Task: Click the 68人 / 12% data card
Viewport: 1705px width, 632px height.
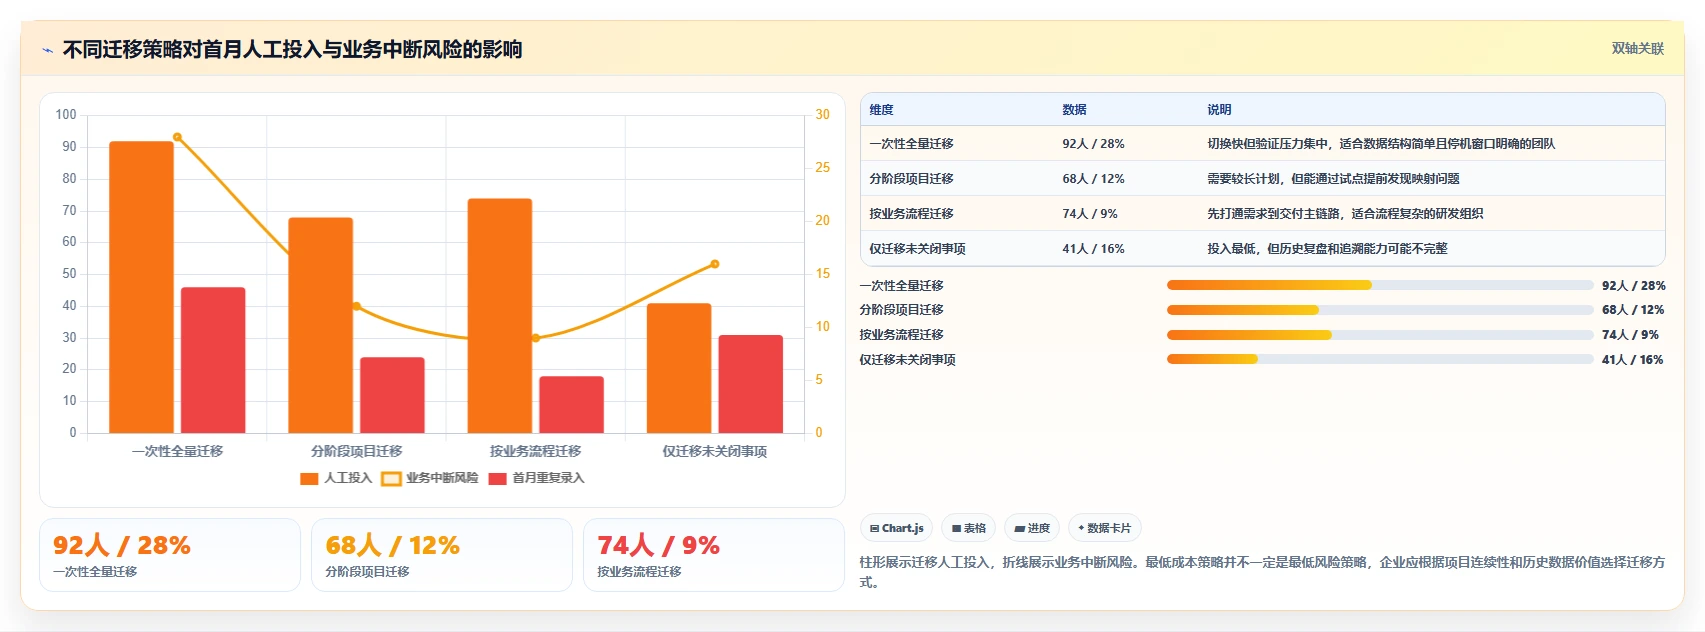Action: [x=442, y=555]
